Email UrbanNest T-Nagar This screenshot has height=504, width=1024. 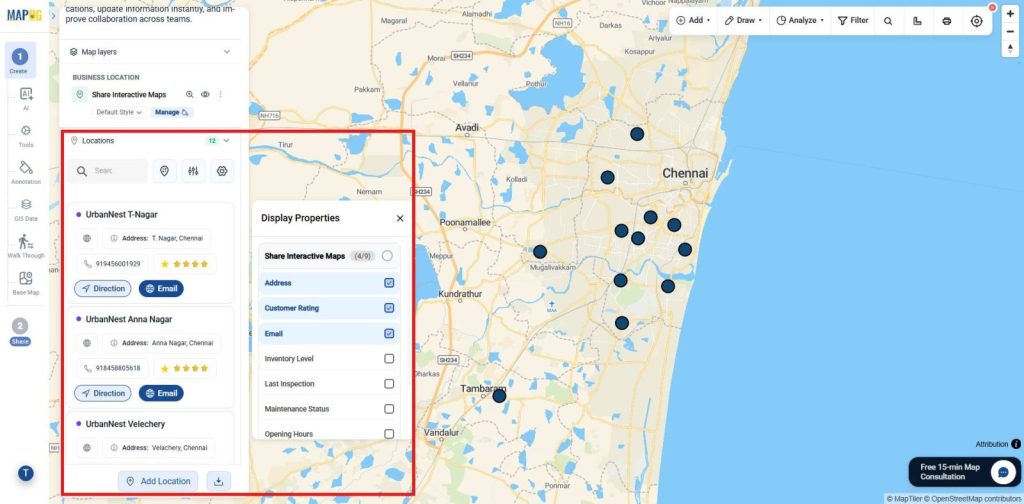point(161,288)
